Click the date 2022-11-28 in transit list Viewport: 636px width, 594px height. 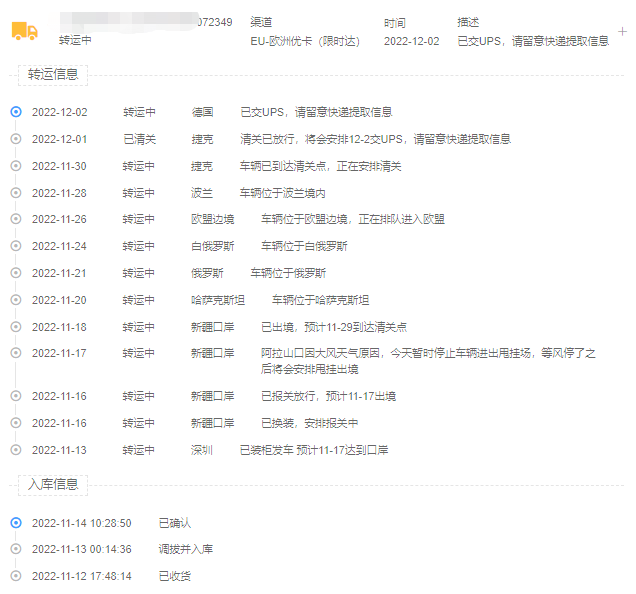pos(59,193)
